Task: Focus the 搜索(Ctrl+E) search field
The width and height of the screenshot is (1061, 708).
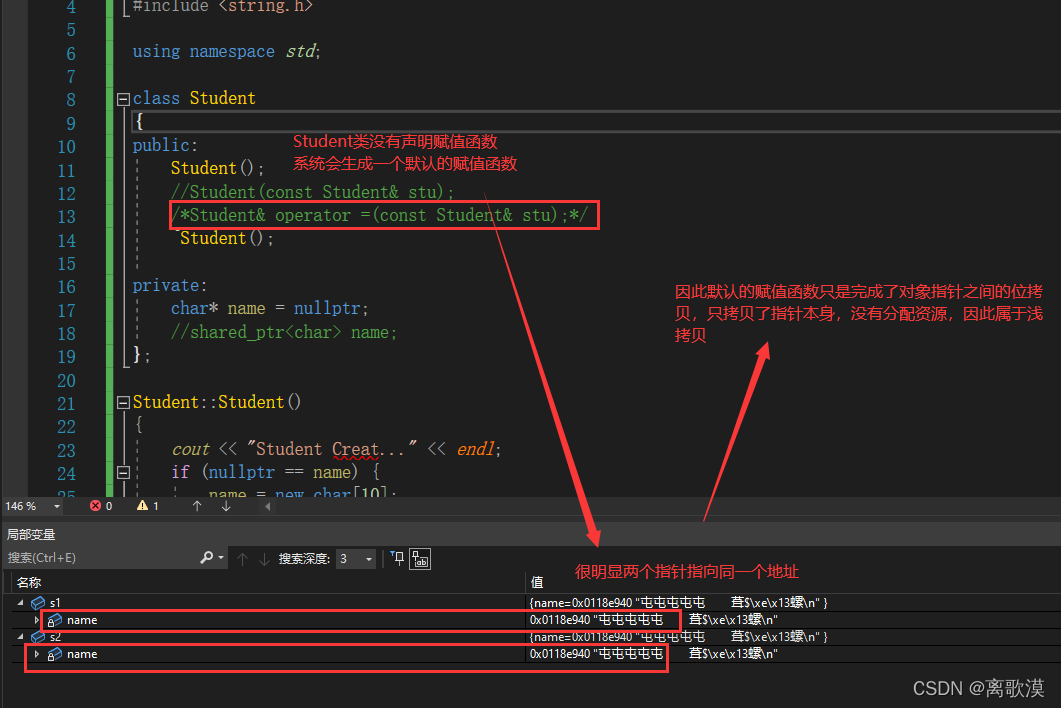Action: click(101, 558)
